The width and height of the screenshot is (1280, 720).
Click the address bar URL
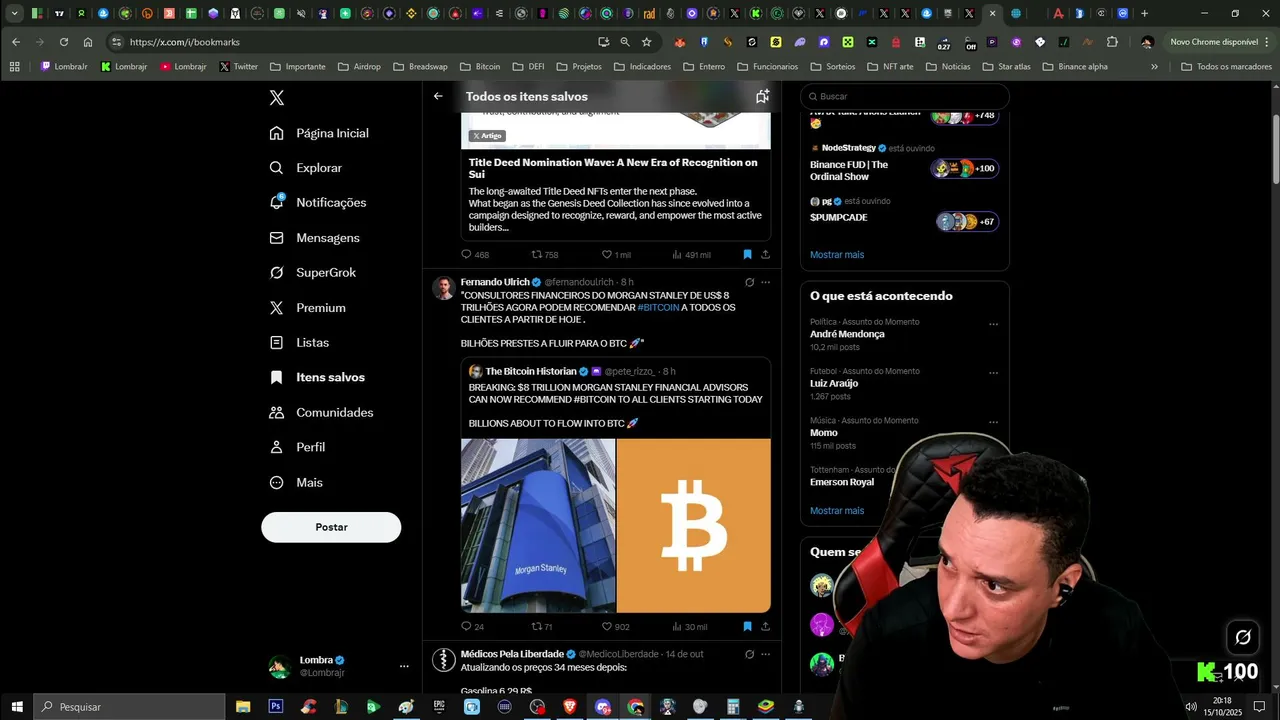click(x=185, y=42)
